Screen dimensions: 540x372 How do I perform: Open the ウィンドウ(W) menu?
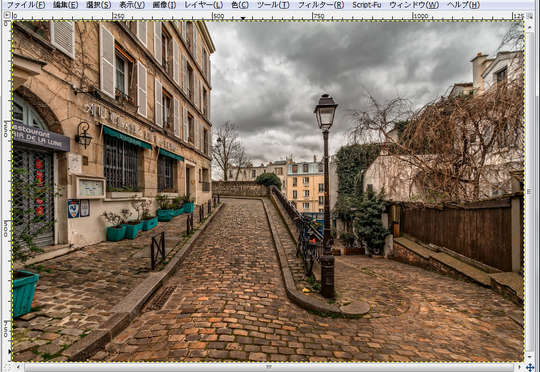(x=414, y=5)
